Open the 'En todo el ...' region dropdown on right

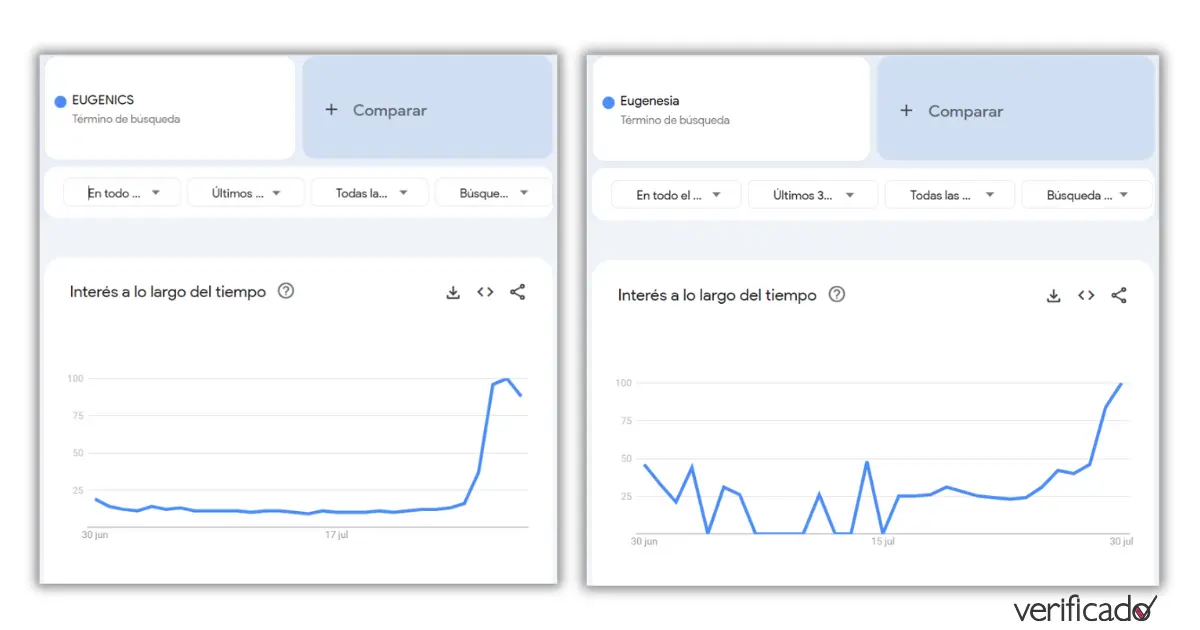tap(676, 195)
